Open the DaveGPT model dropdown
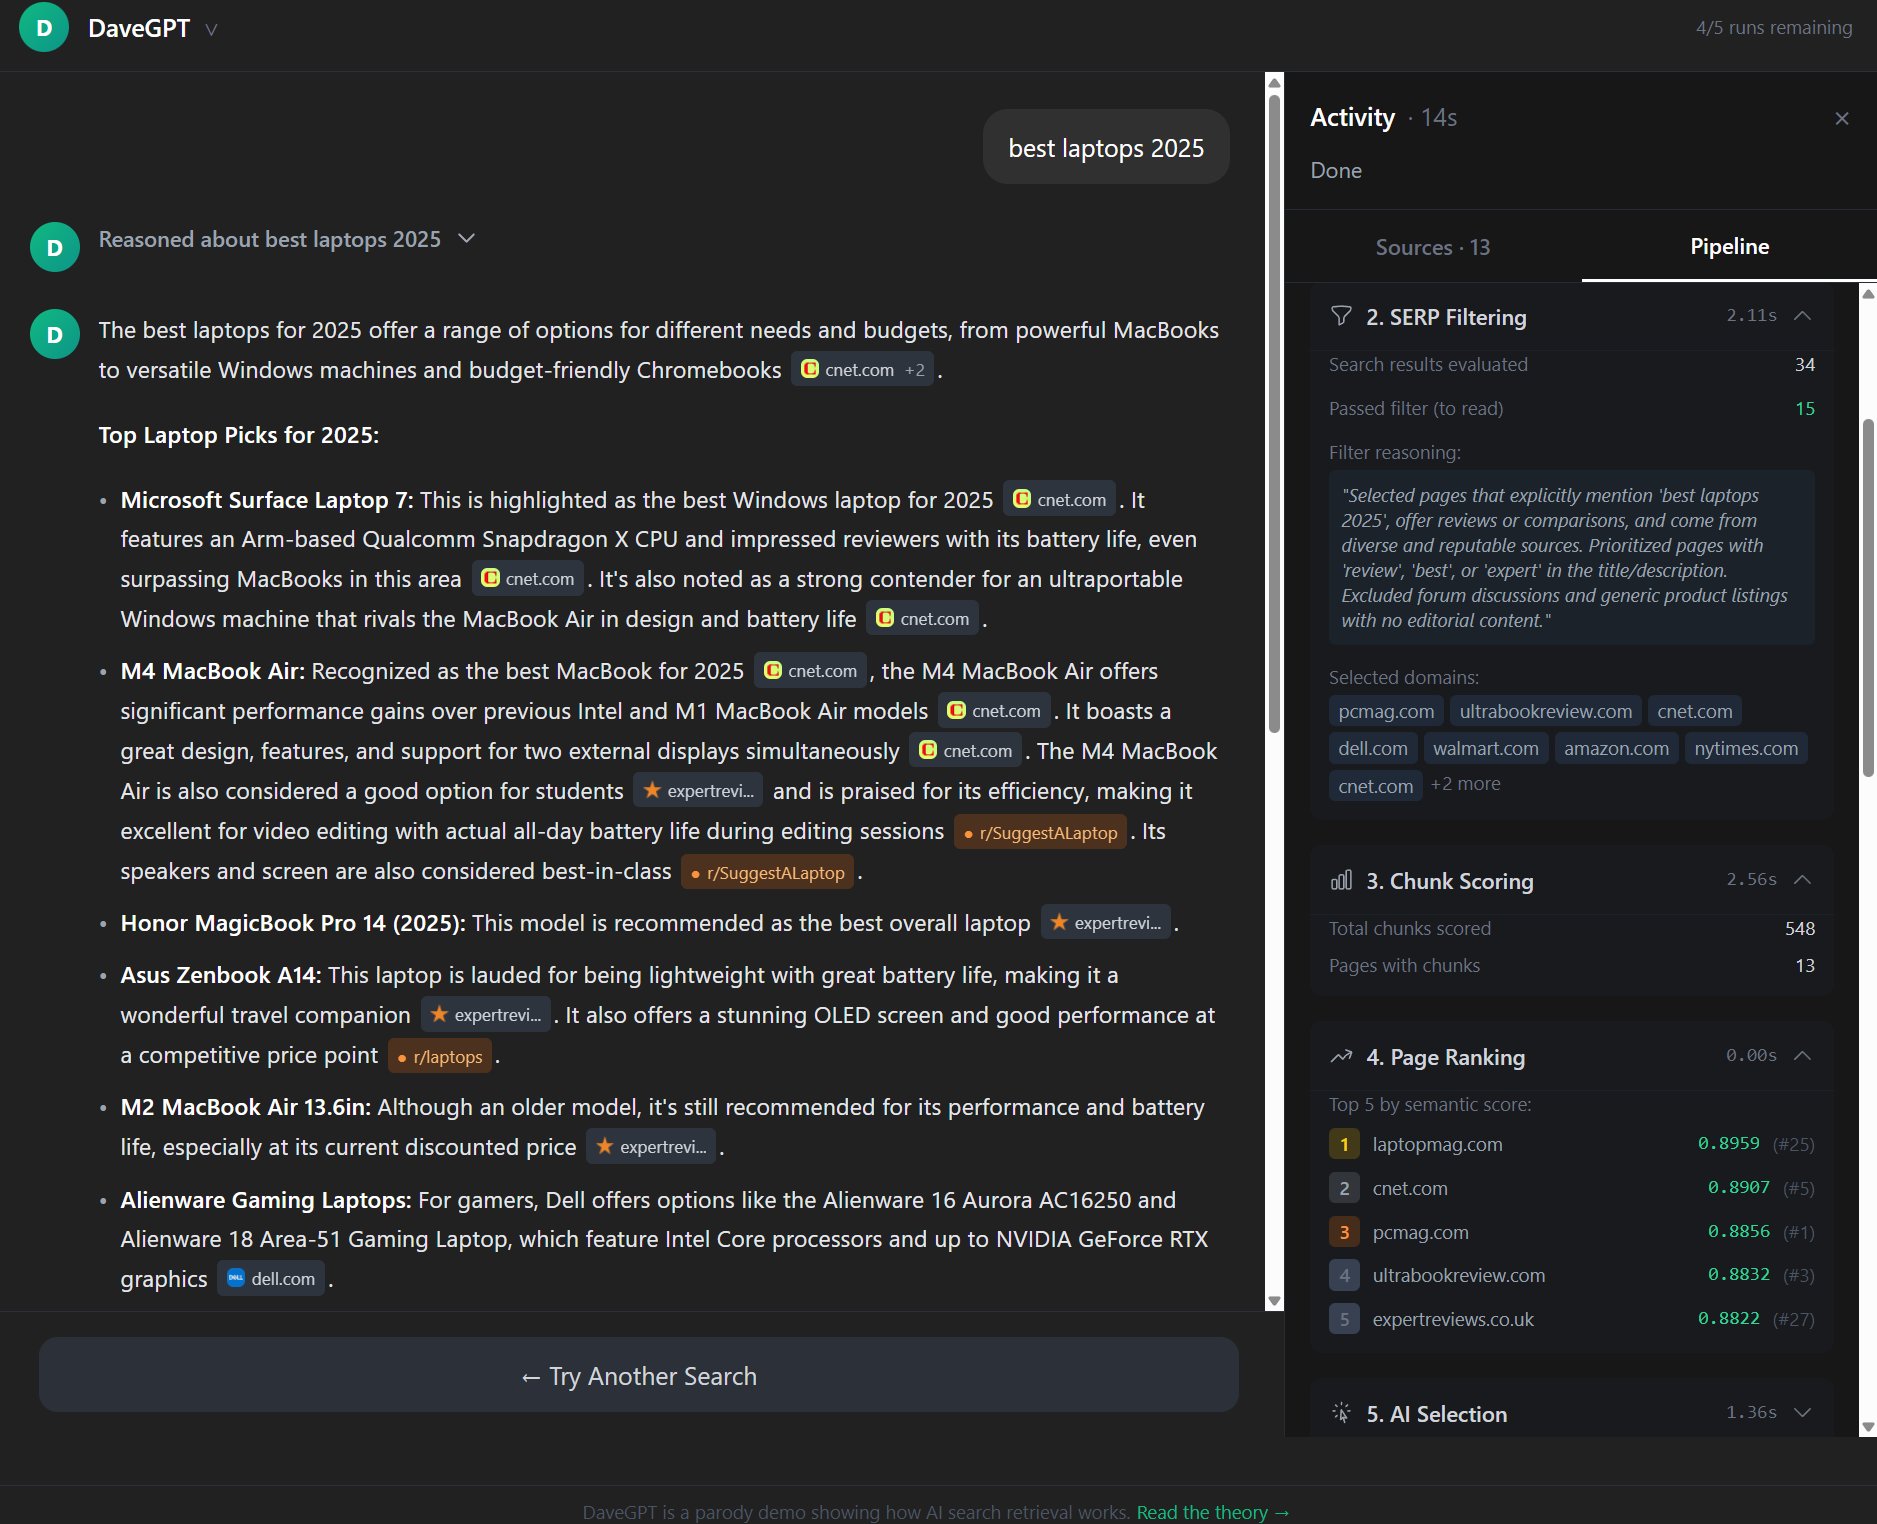Viewport: 1877px width, 1524px height. [x=211, y=29]
